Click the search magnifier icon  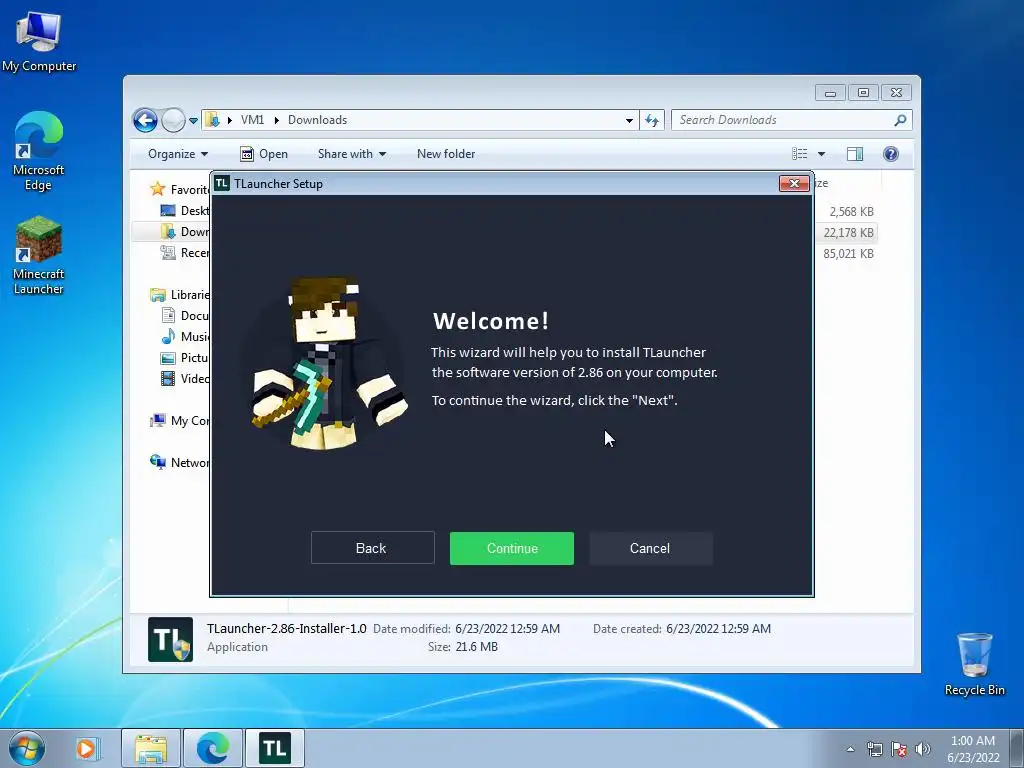(901, 120)
